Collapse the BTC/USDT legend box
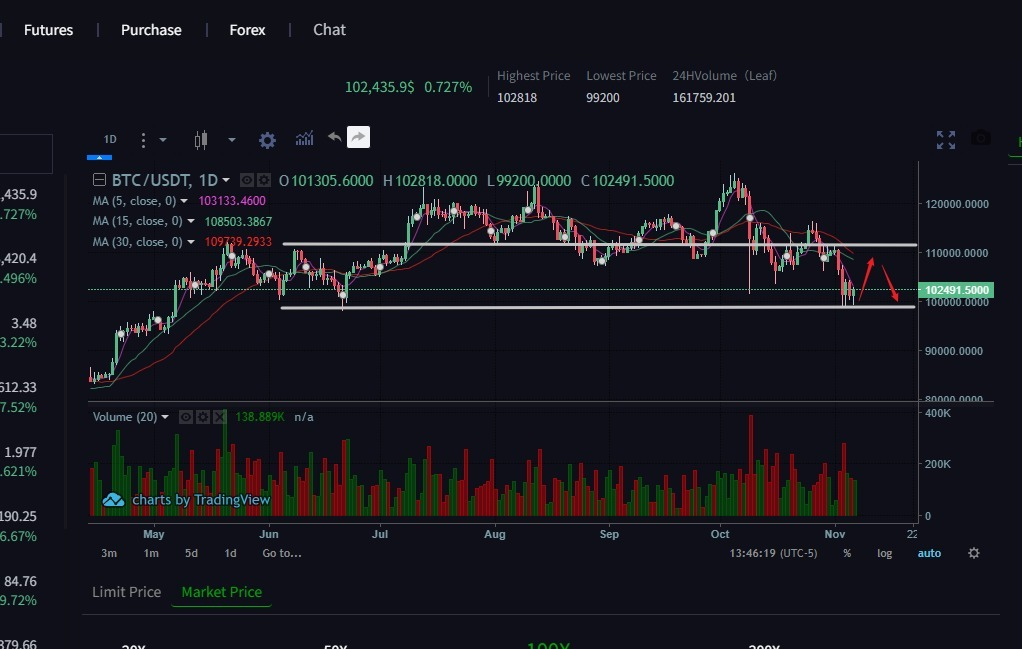1022x649 pixels. (98, 181)
